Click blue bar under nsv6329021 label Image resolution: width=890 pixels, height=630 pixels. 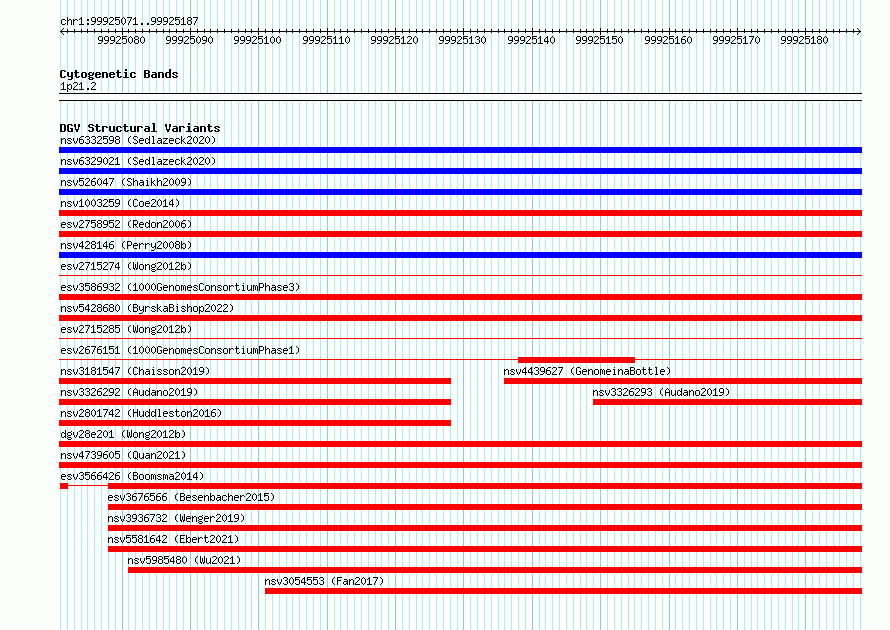coord(460,171)
